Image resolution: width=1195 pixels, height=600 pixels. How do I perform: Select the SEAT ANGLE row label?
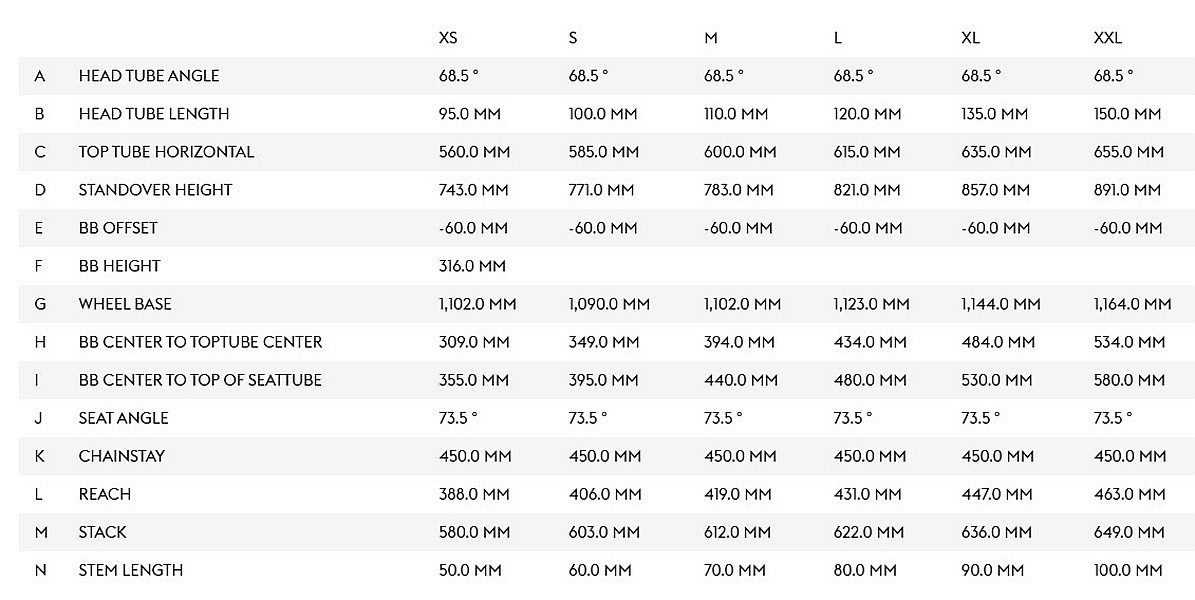(123, 418)
